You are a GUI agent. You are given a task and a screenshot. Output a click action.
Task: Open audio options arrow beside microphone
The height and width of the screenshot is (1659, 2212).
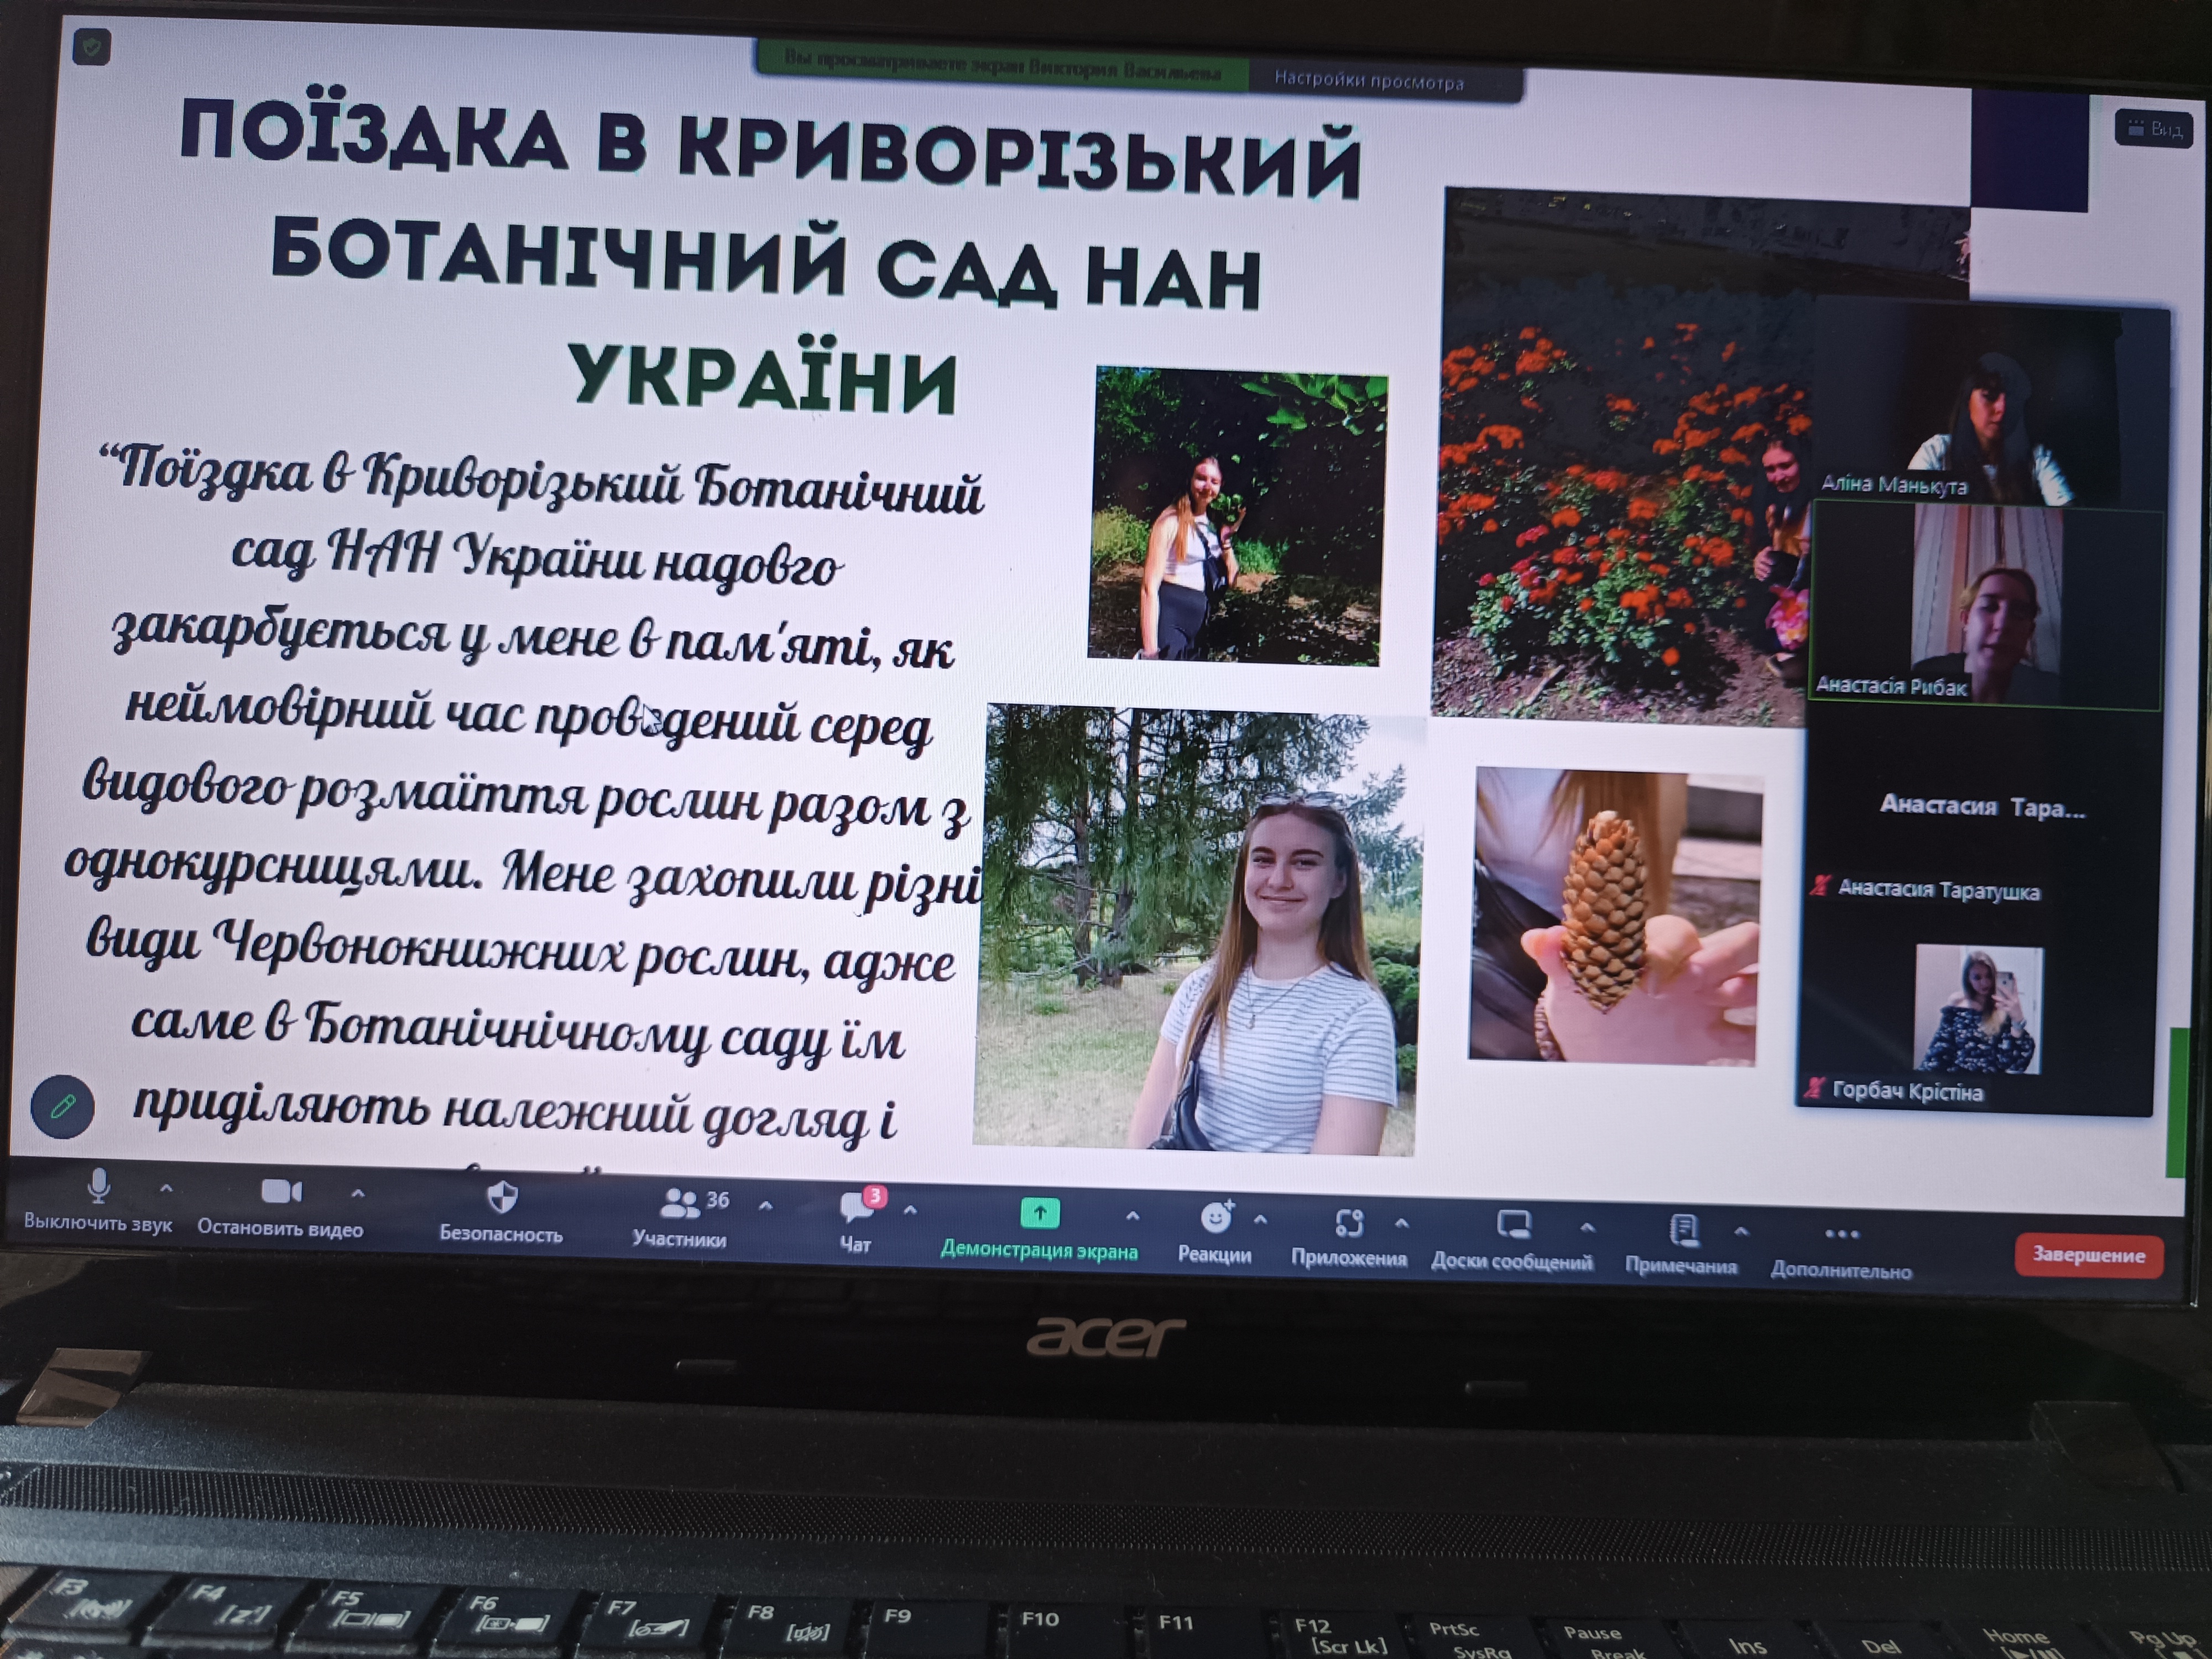coord(166,1189)
